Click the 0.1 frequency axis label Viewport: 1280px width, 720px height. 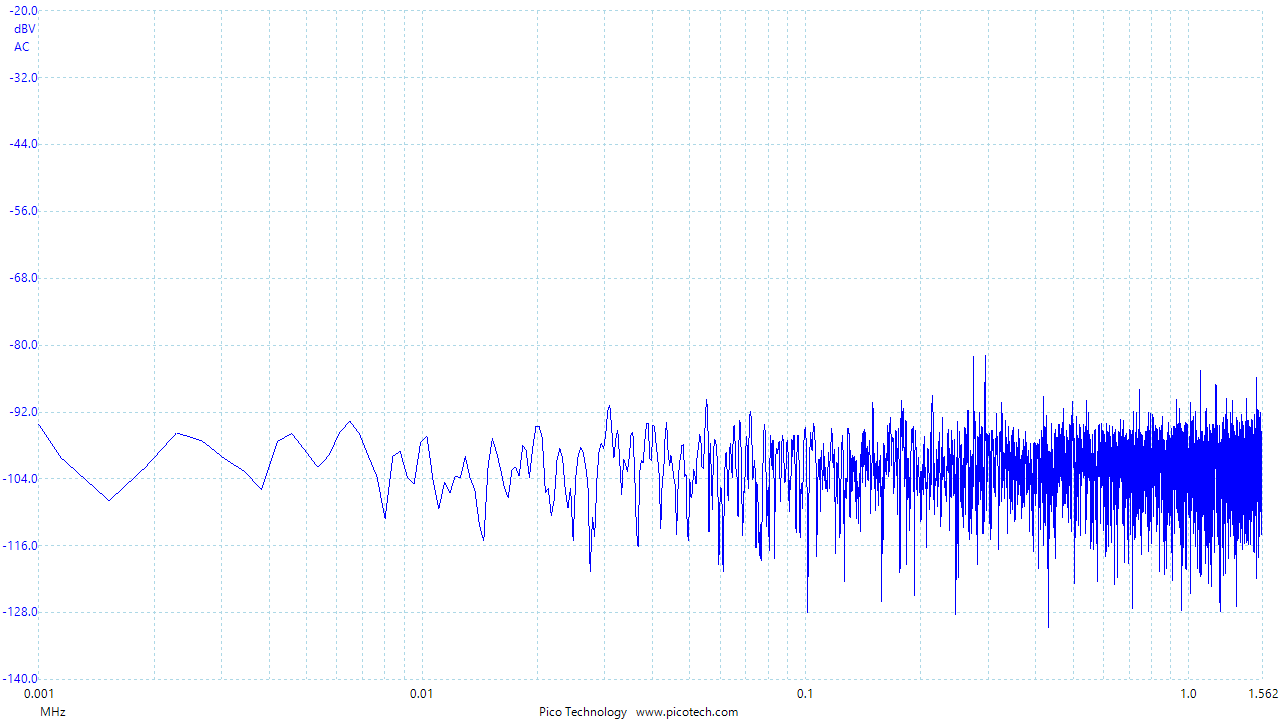pyautogui.click(x=805, y=694)
